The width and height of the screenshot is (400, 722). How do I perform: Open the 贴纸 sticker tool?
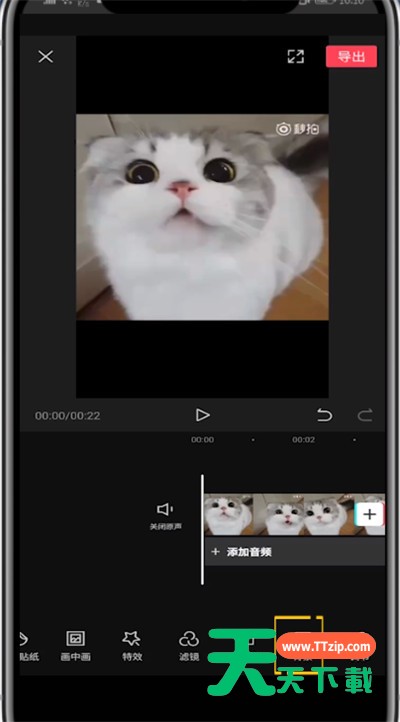point(29,646)
